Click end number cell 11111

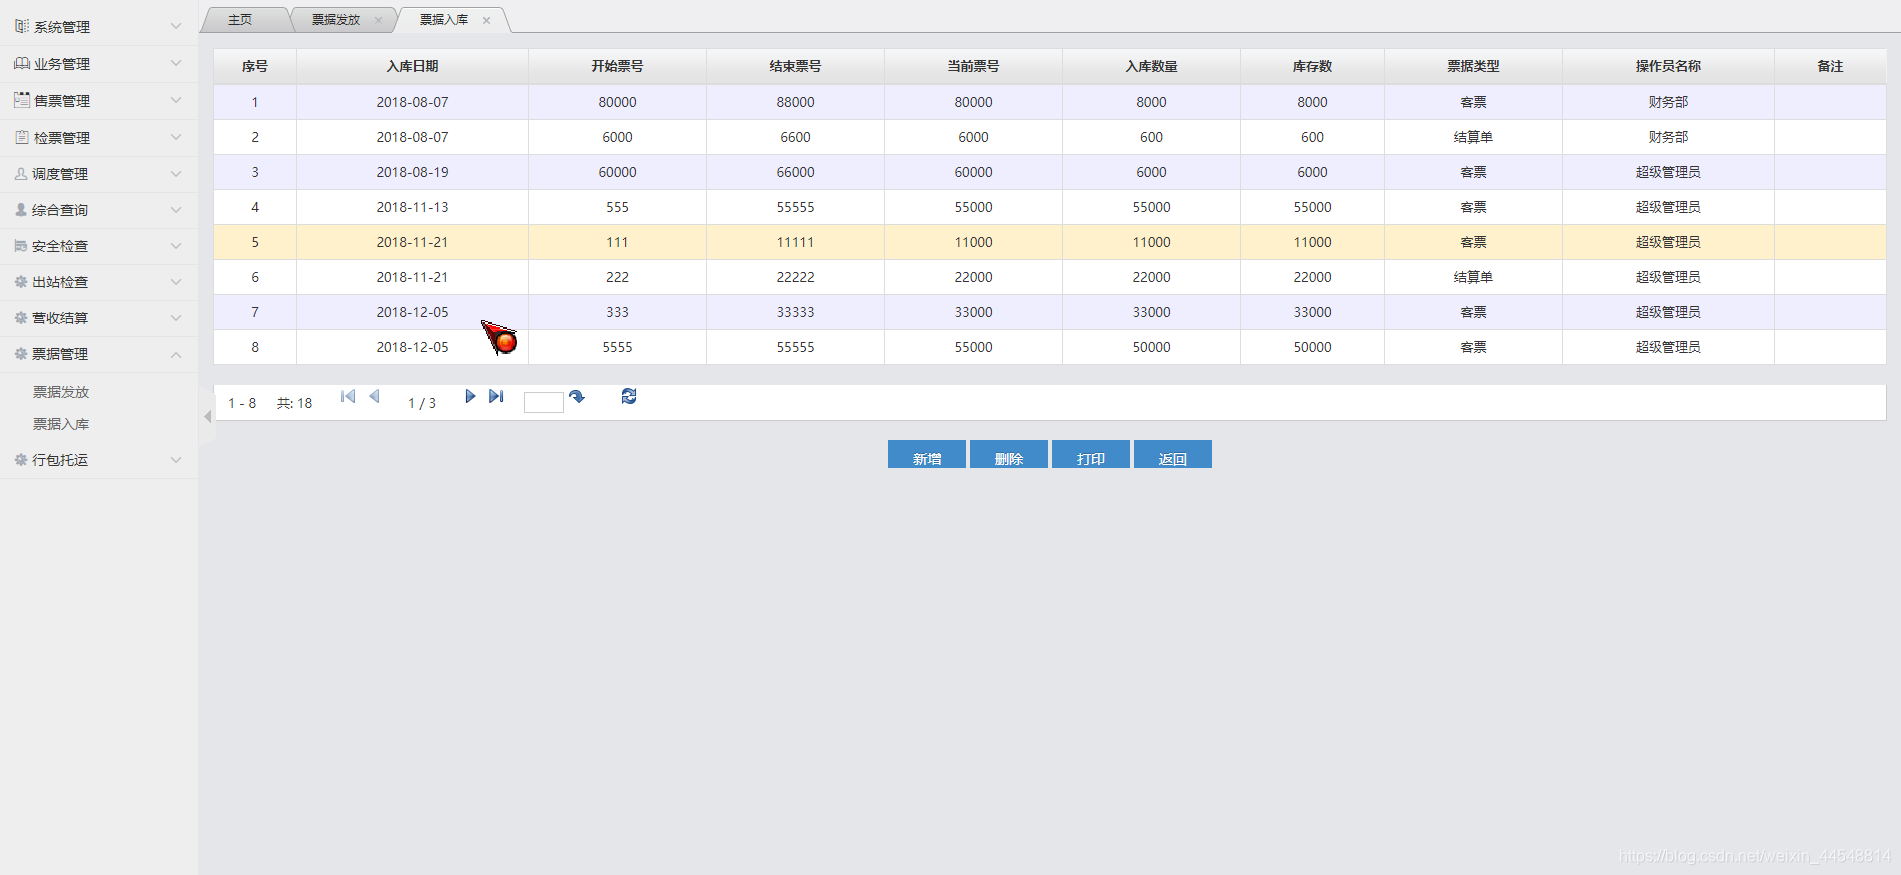coord(795,242)
